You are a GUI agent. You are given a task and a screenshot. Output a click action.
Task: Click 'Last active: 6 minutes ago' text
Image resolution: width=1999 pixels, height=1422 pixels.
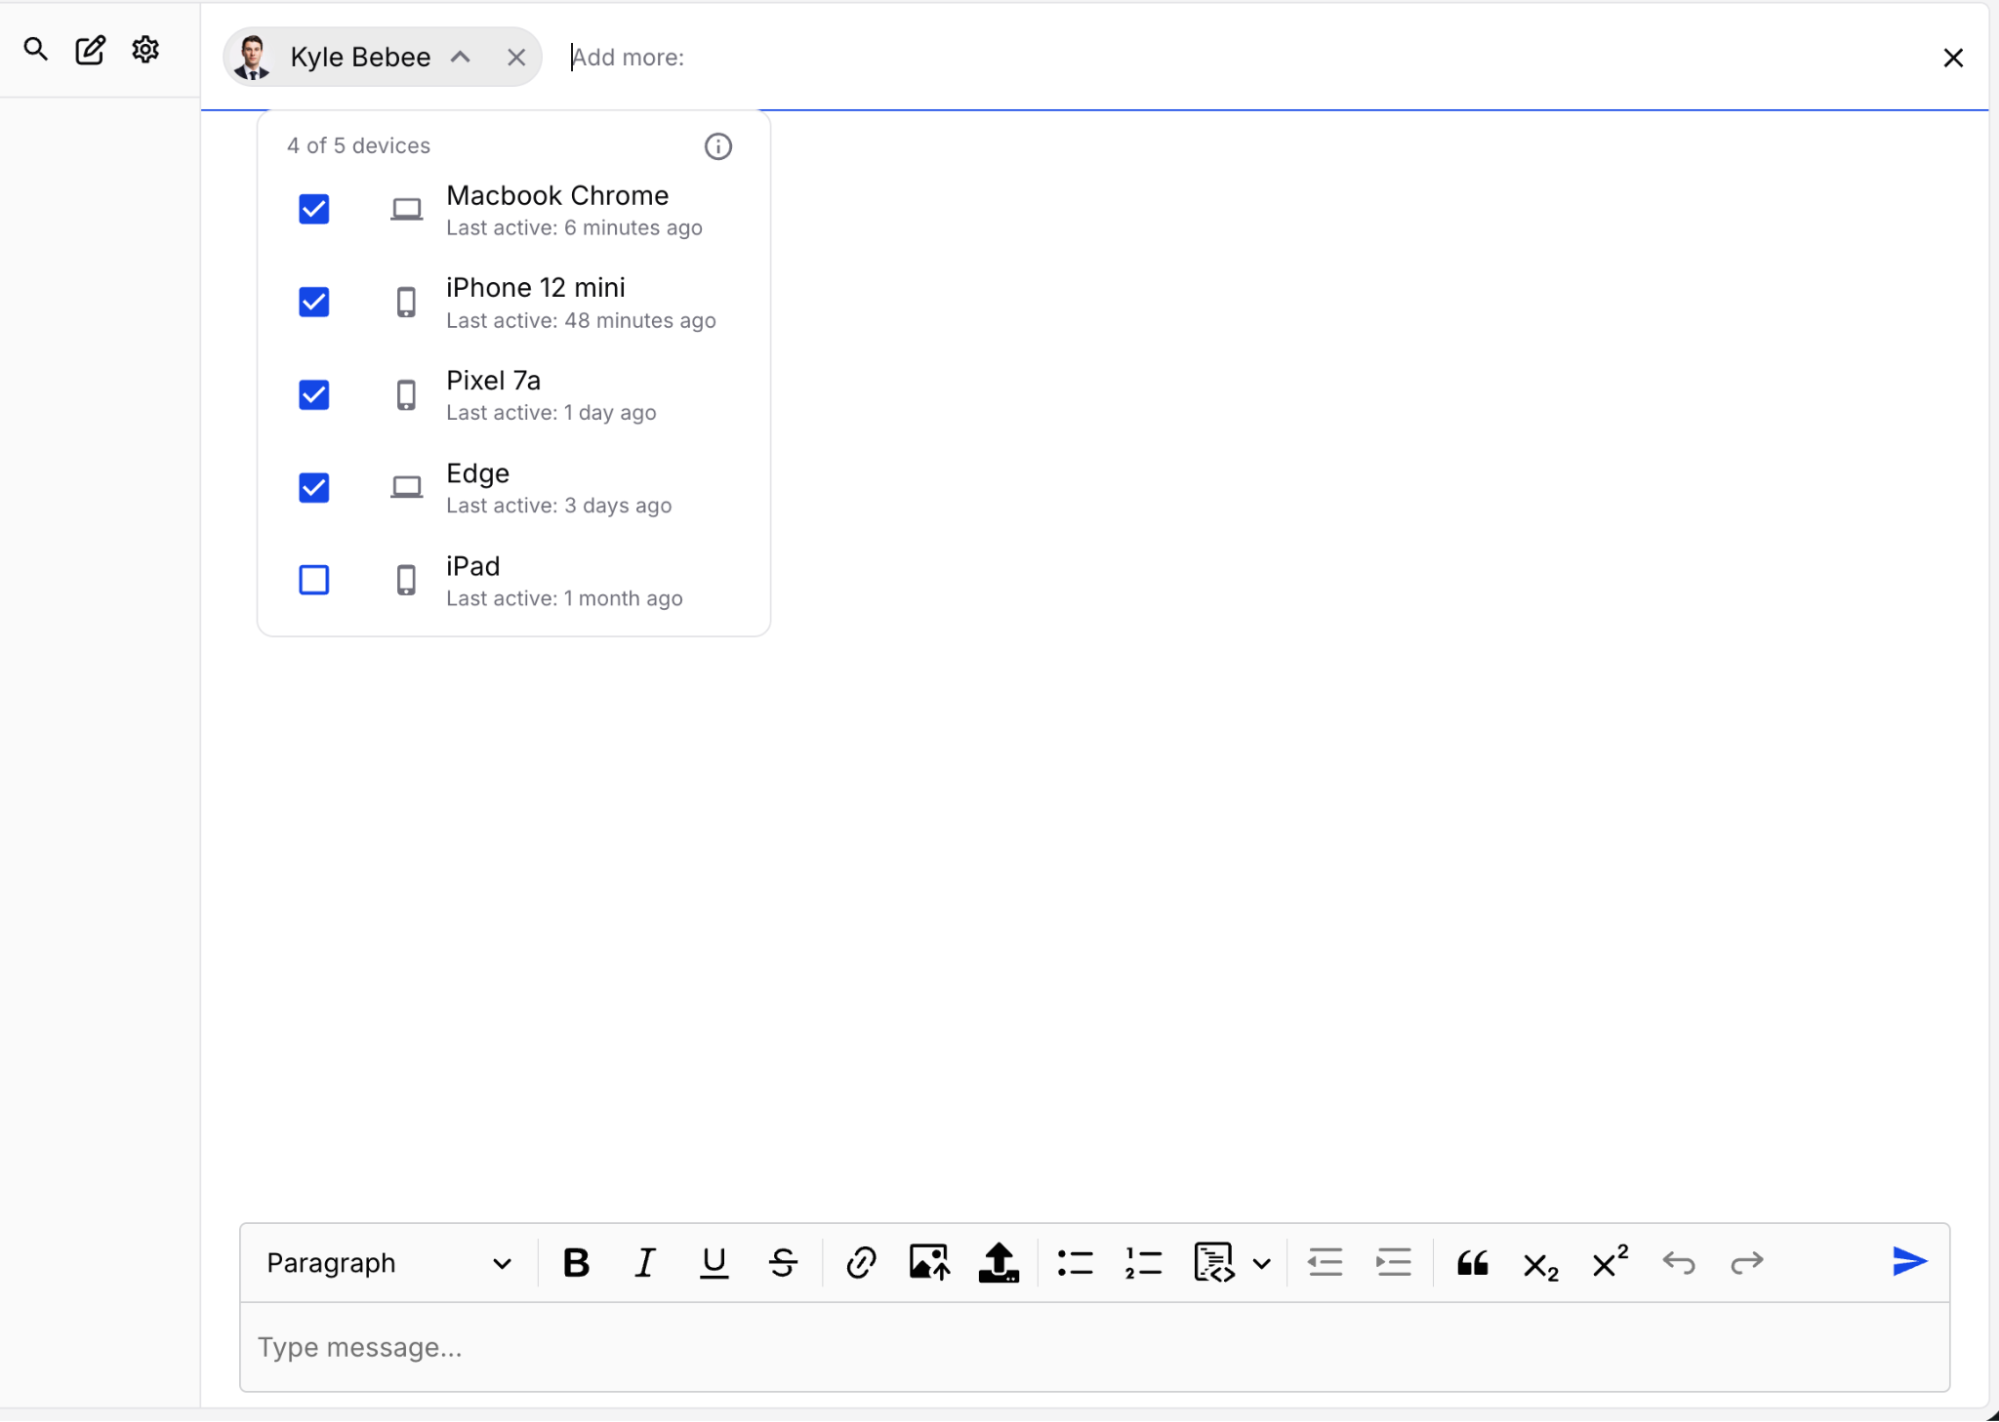[x=574, y=228]
